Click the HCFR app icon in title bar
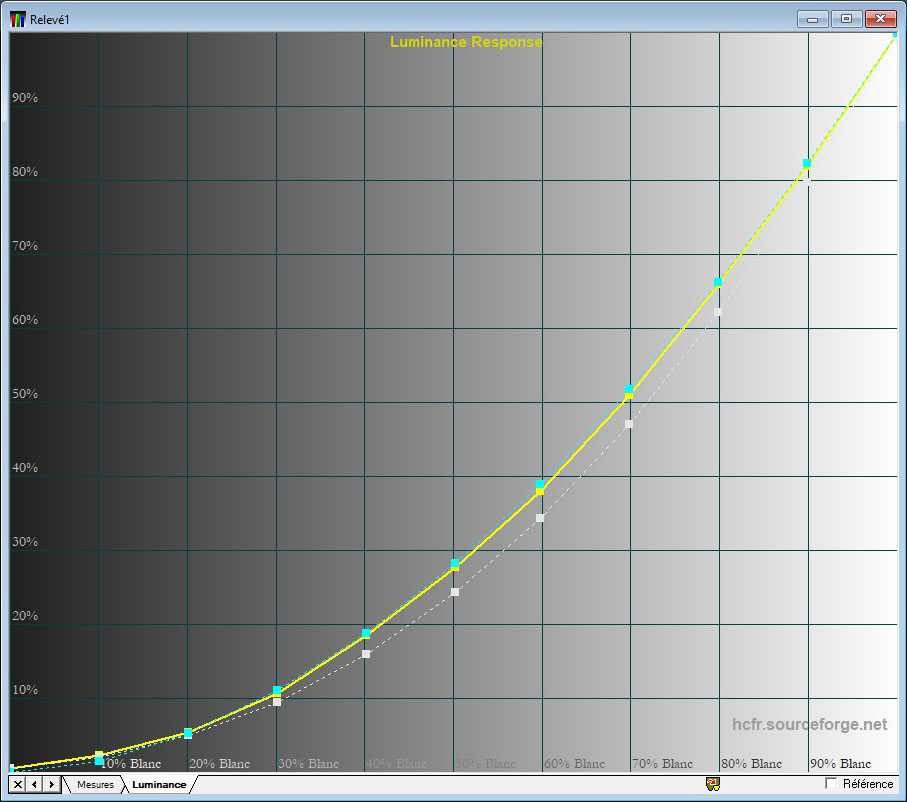The image size is (907, 802). 17,19
